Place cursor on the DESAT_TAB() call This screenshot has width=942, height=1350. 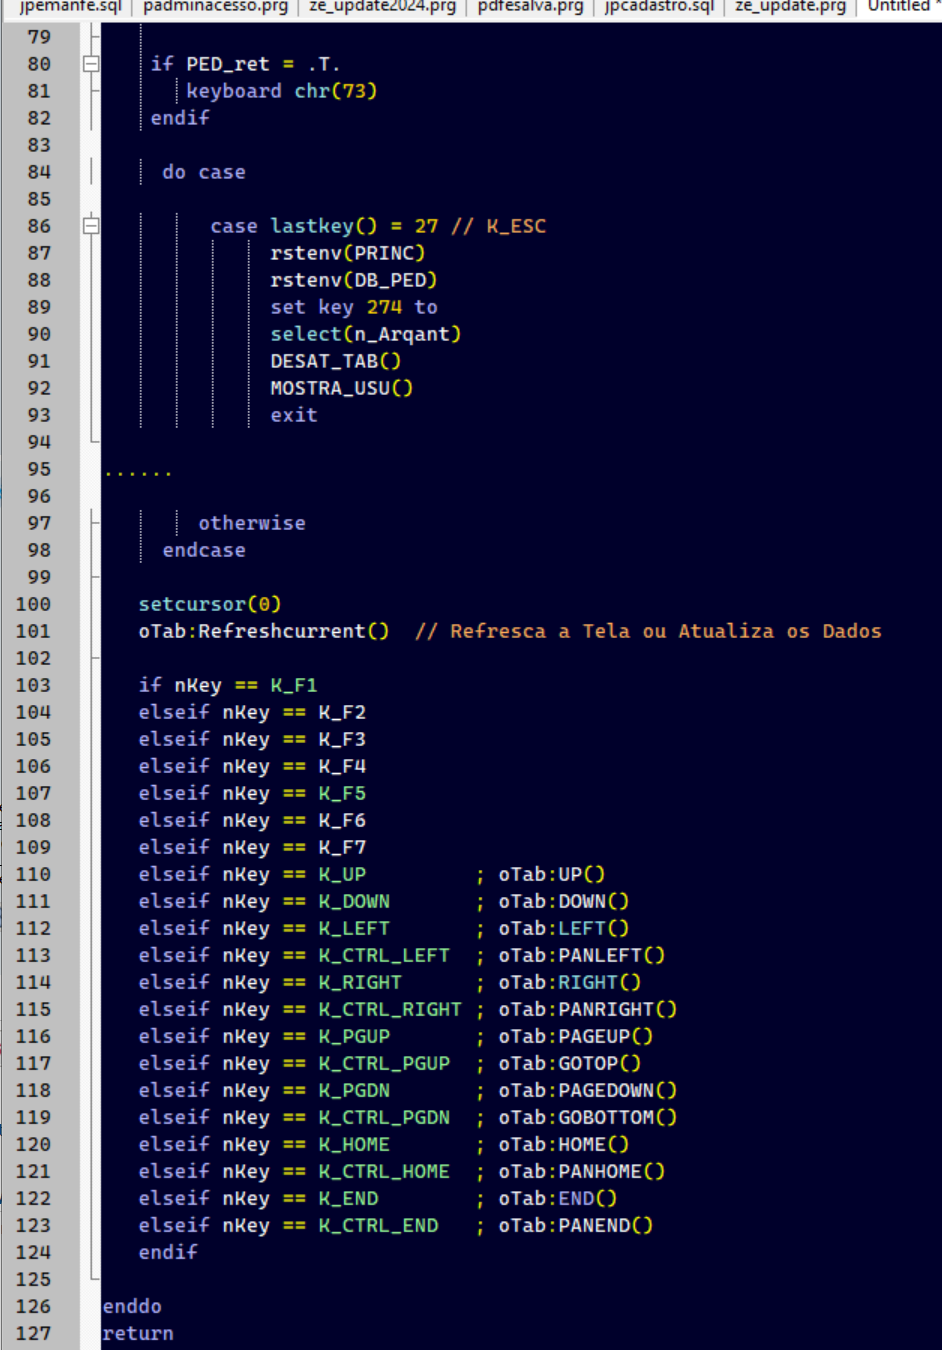[335, 361]
